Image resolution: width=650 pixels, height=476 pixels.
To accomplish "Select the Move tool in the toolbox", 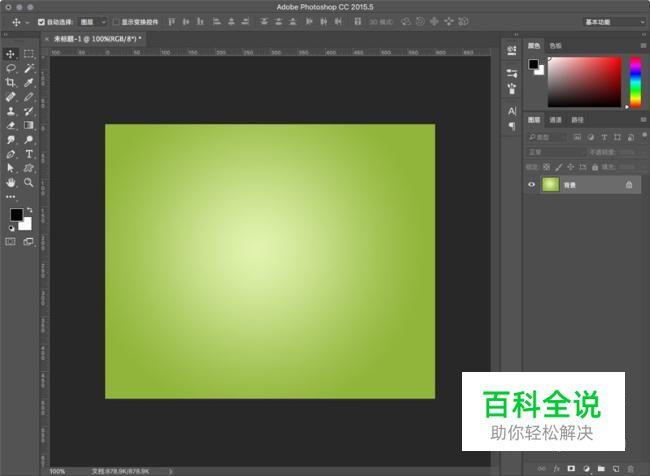I will (x=11, y=54).
